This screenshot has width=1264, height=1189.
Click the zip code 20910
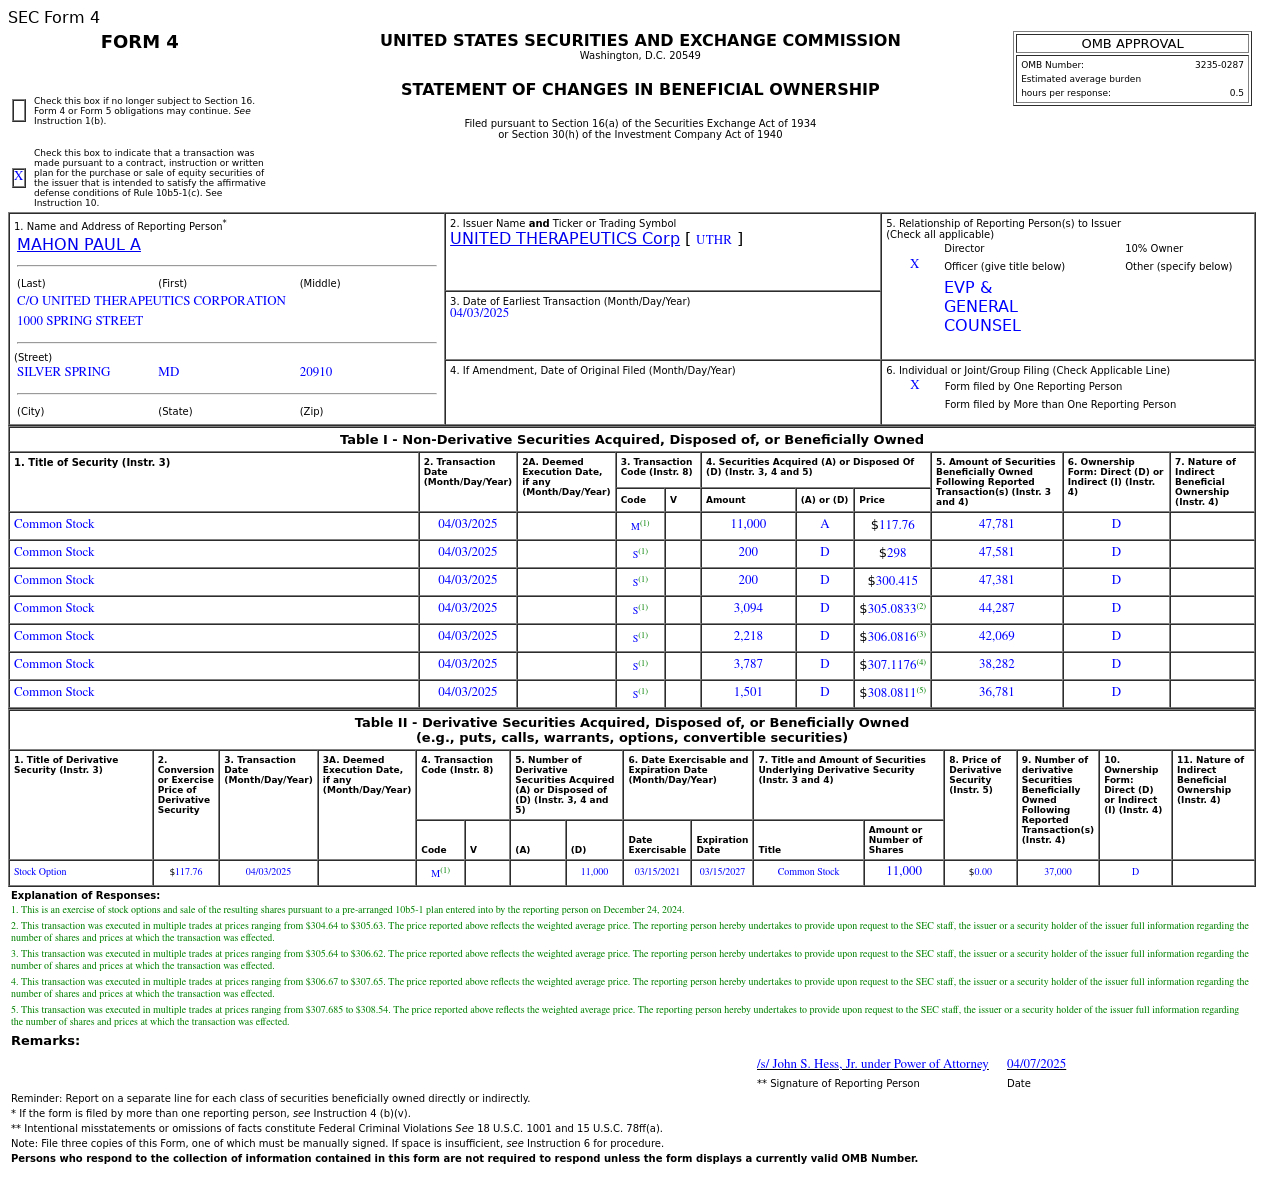click(316, 372)
